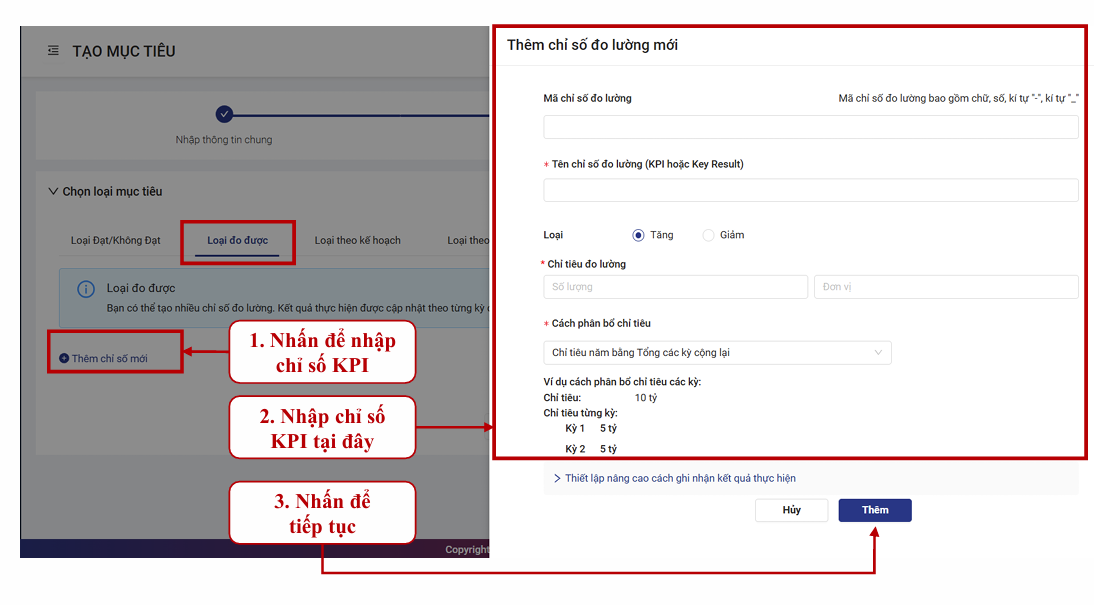The height and width of the screenshot is (605, 1094).
Task: Select the Tăng radio button
Action: 638,235
